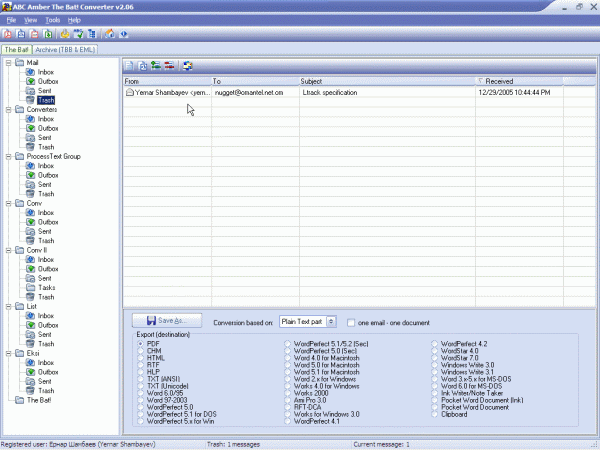This screenshot has width=600, height=450.
Task: Open the Help menu
Action: 74,20
